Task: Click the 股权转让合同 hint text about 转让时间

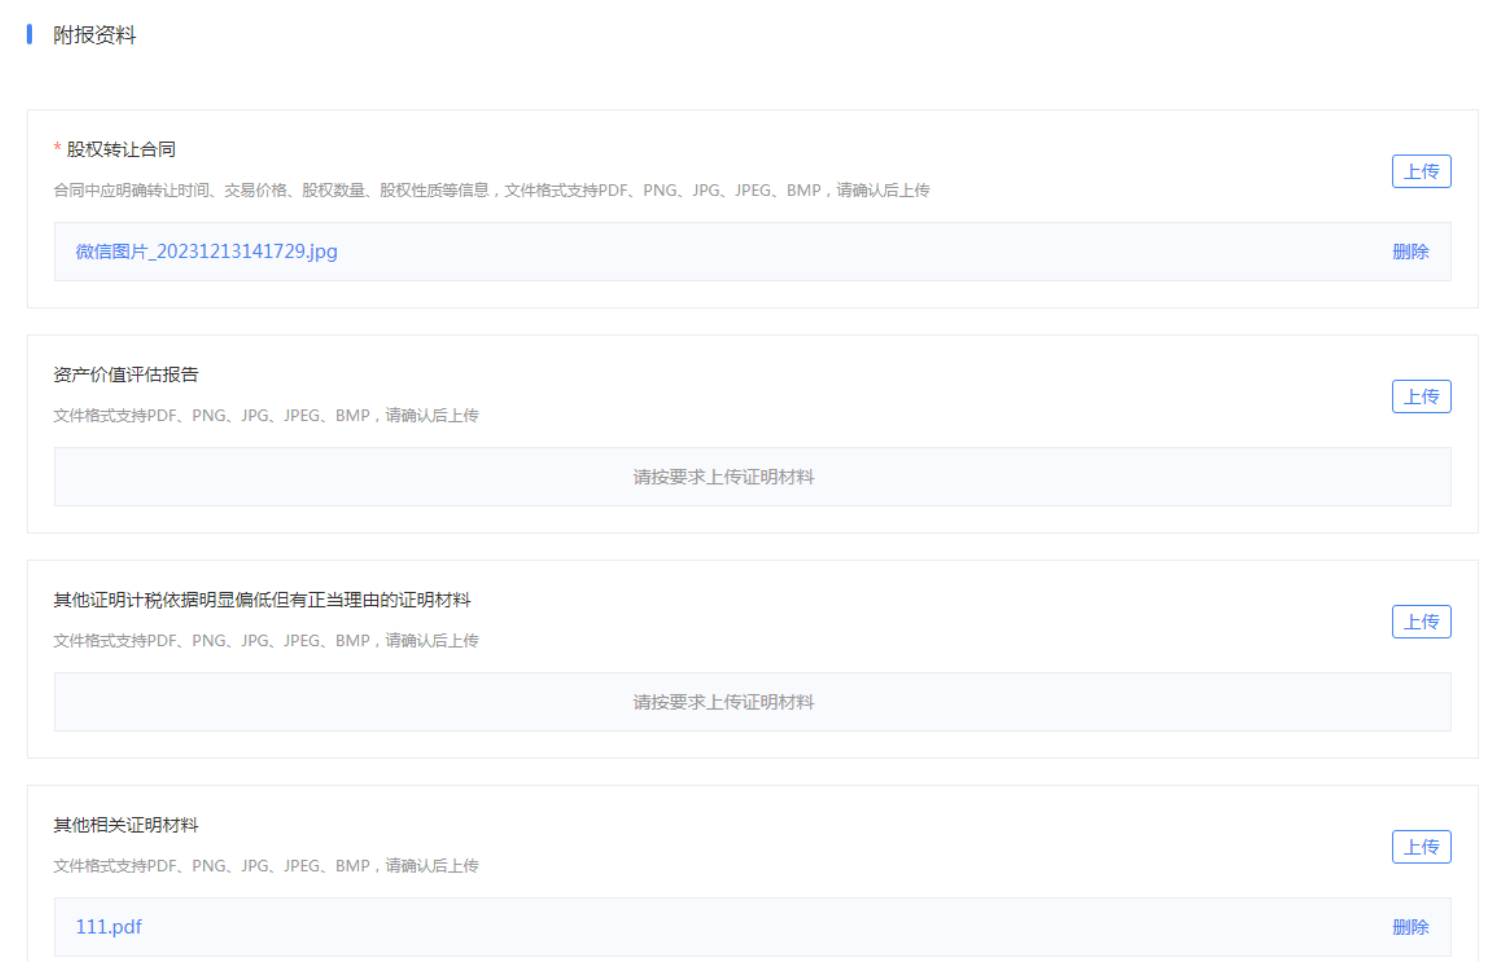Action: click(491, 190)
